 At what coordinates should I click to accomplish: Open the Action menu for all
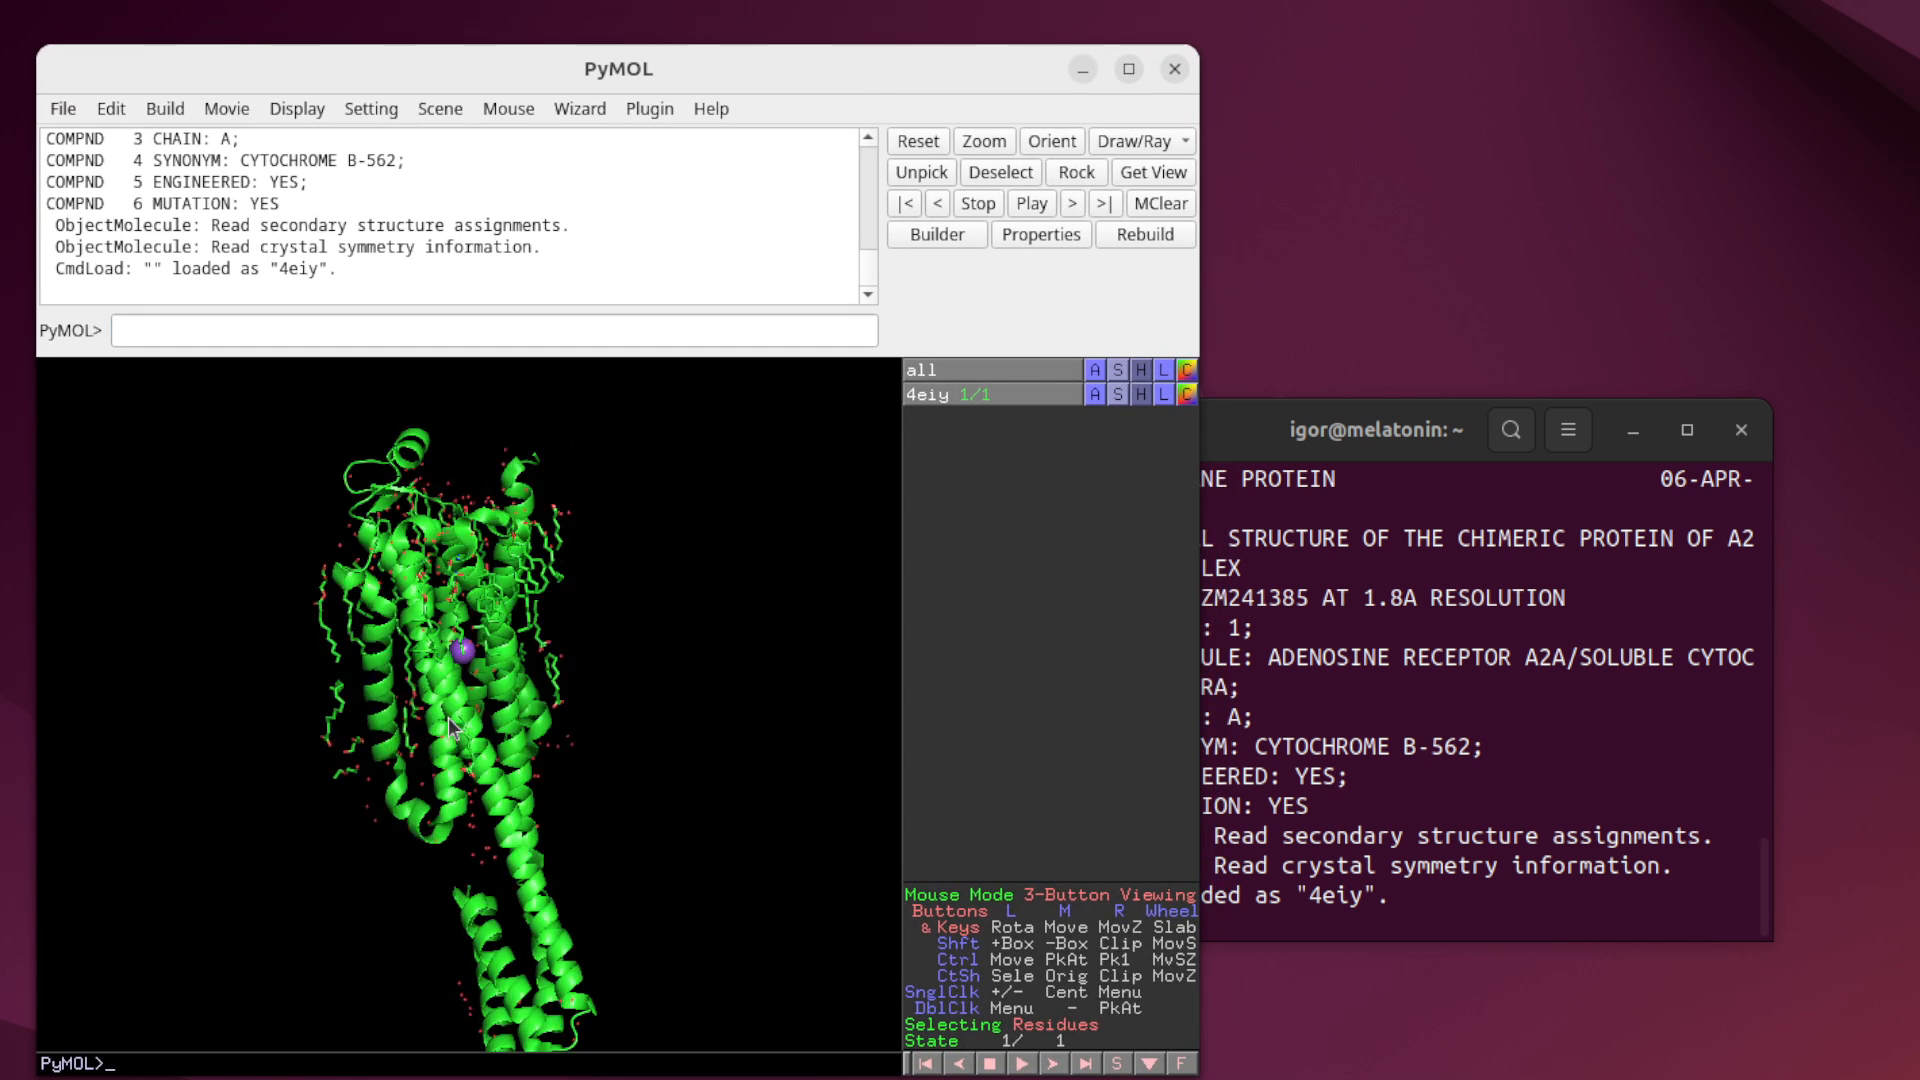pyautogui.click(x=1095, y=370)
